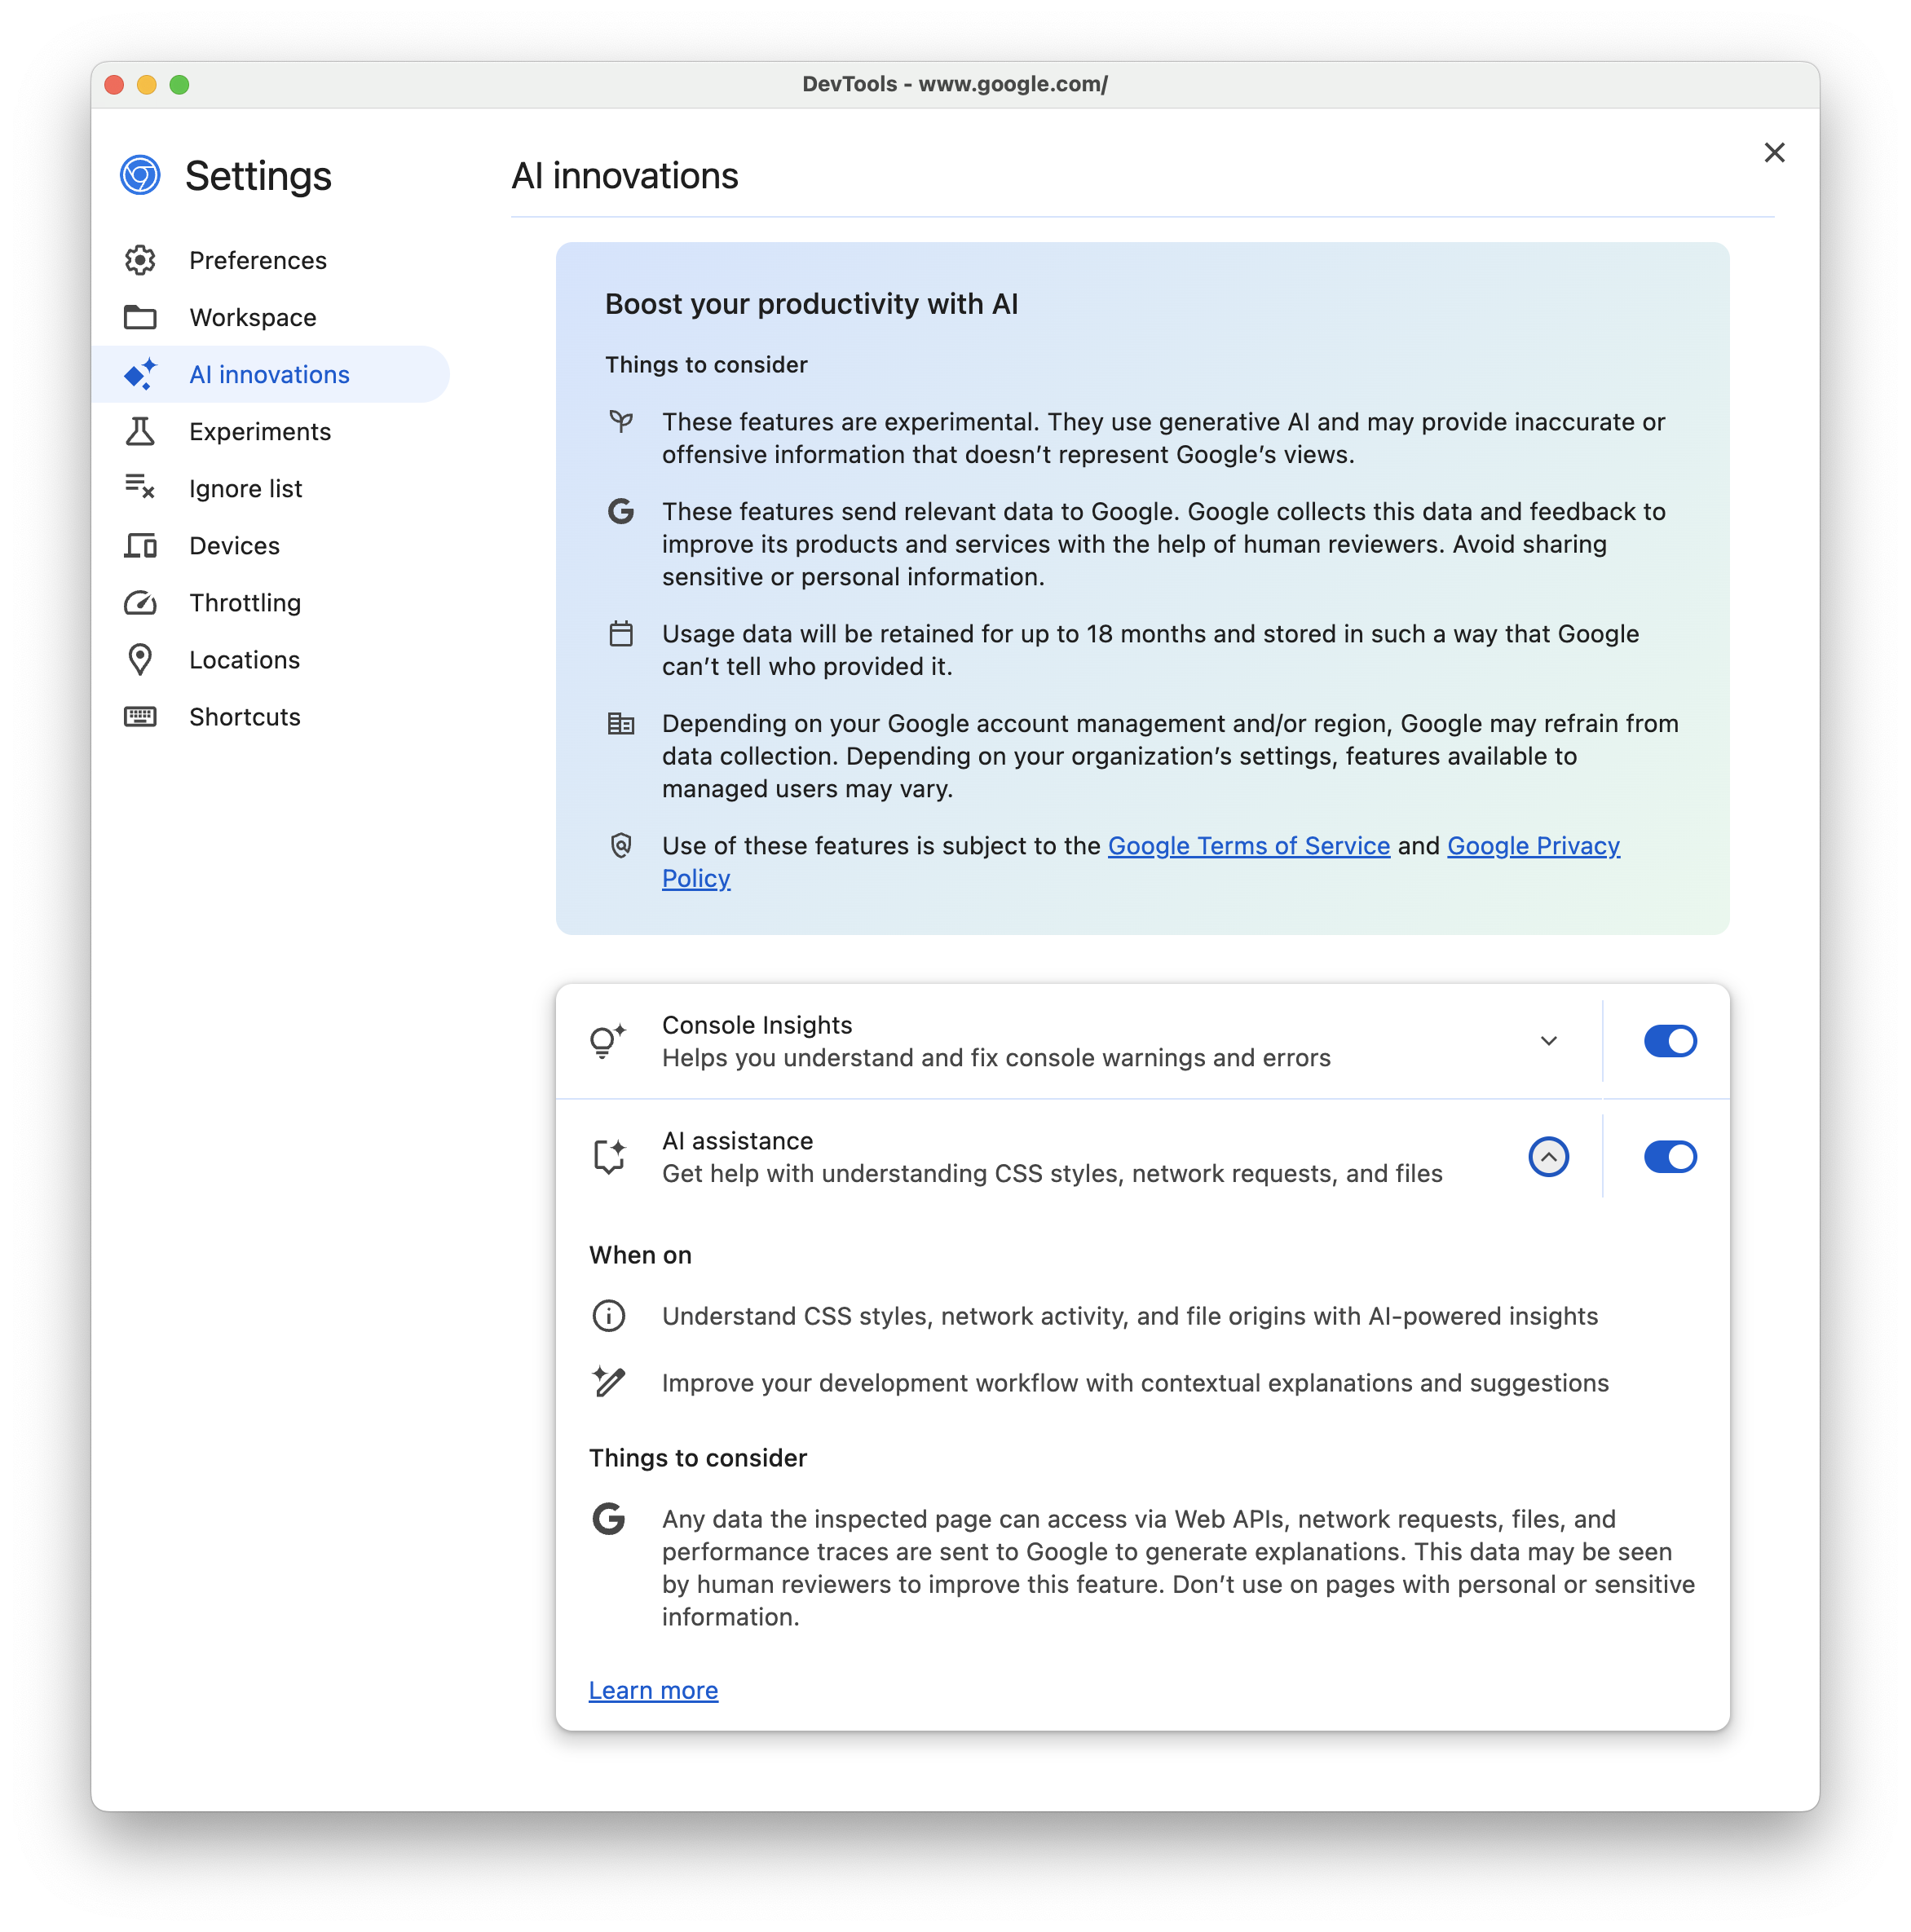This screenshot has width=1911, height=1932.
Task: Click the Locations pin icon
Action: pos(142,658)
